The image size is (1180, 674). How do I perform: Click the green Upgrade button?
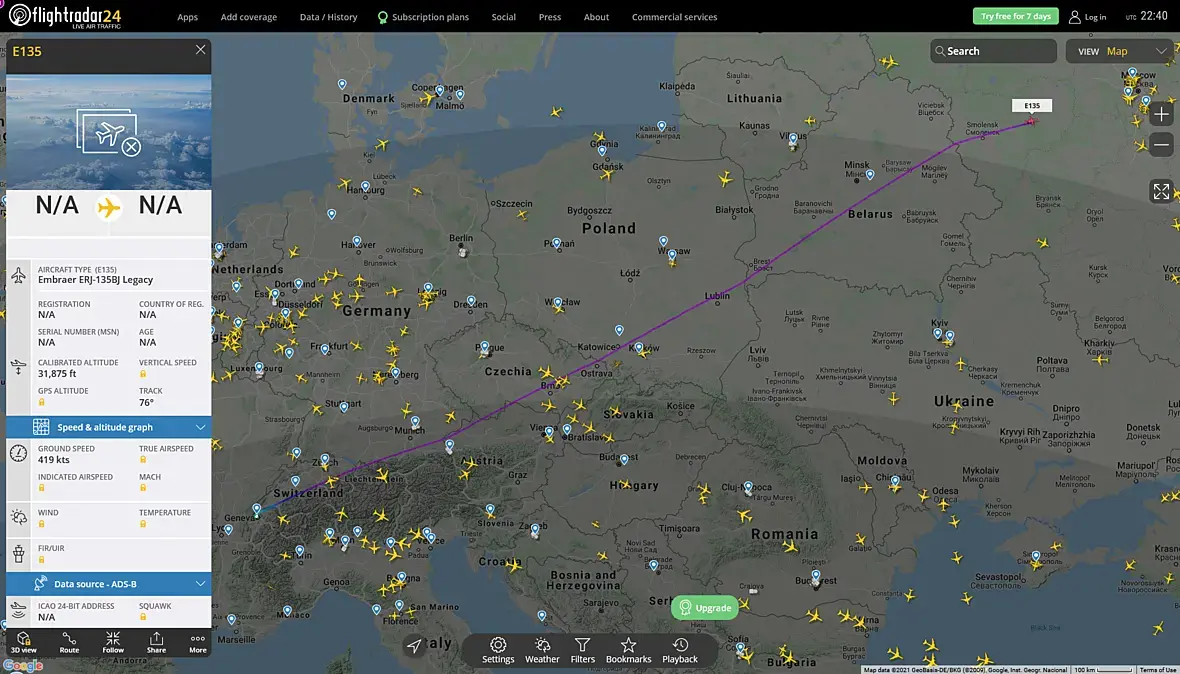(x=705, y=607)
